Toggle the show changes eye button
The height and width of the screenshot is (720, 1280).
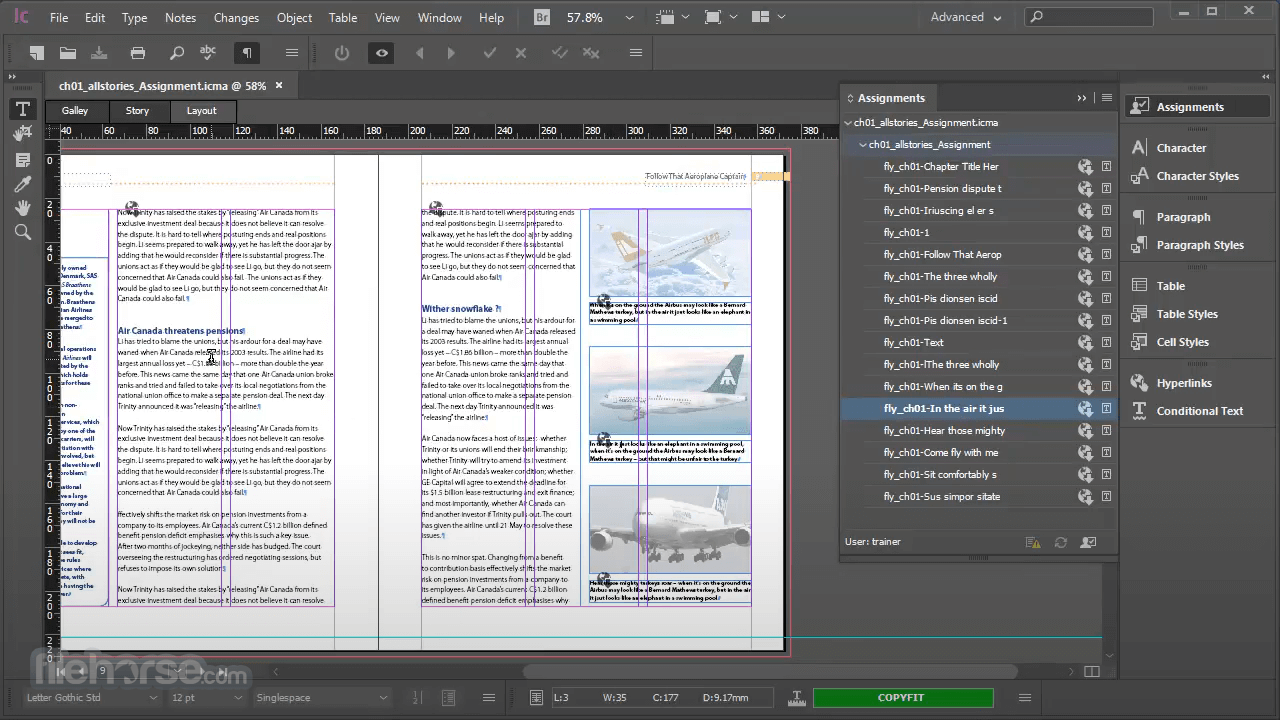click(381, 53)
